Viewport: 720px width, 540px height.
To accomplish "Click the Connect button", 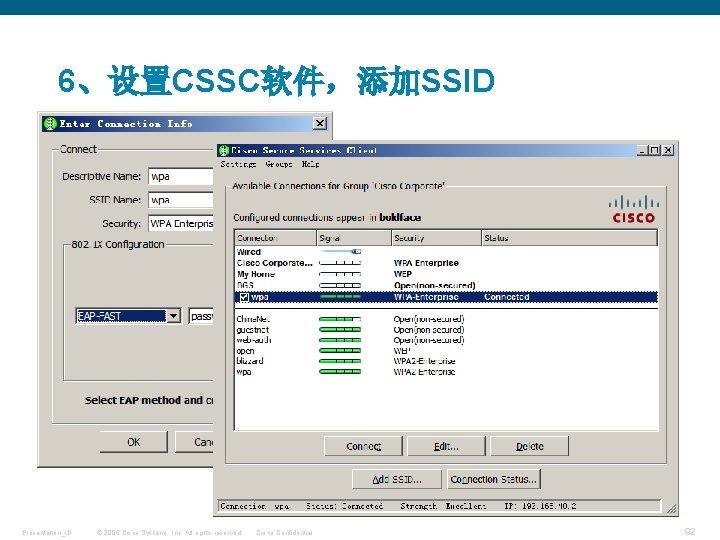I will [x=364, y=446].
